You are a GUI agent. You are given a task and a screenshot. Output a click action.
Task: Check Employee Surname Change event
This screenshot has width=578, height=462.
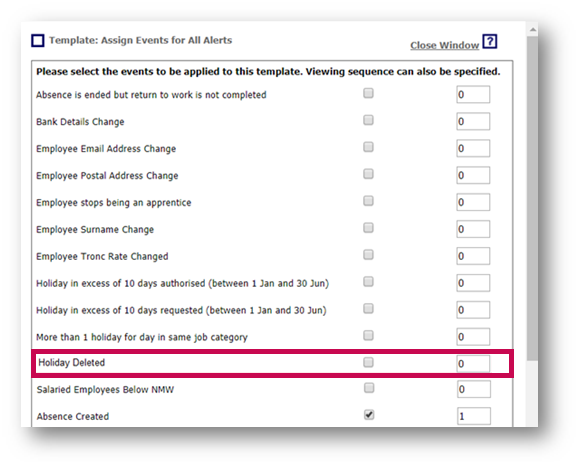(x=368, y=227)
